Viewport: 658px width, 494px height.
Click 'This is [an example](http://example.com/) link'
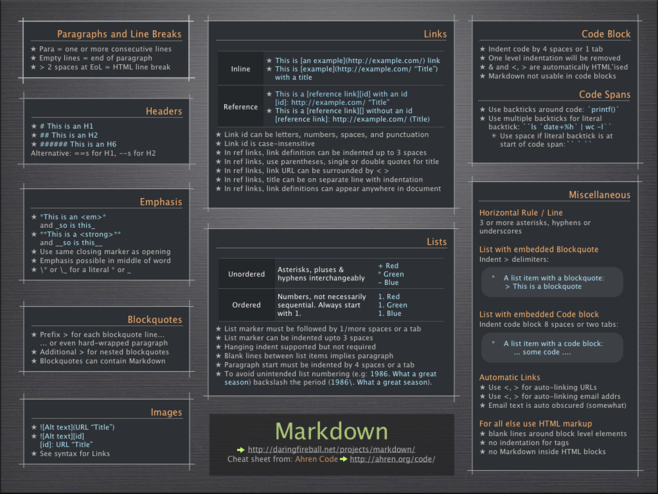[x=358, y=60]
